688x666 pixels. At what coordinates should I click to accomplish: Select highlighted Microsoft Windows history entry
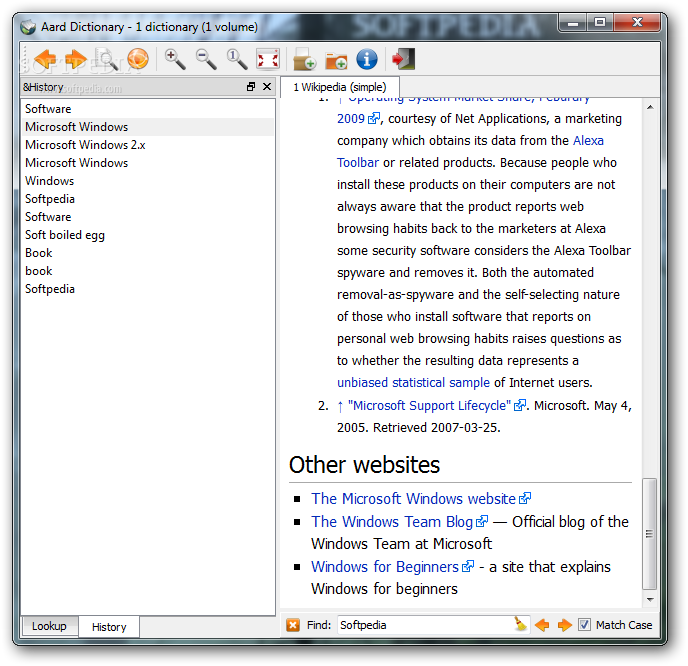point(147,127)
